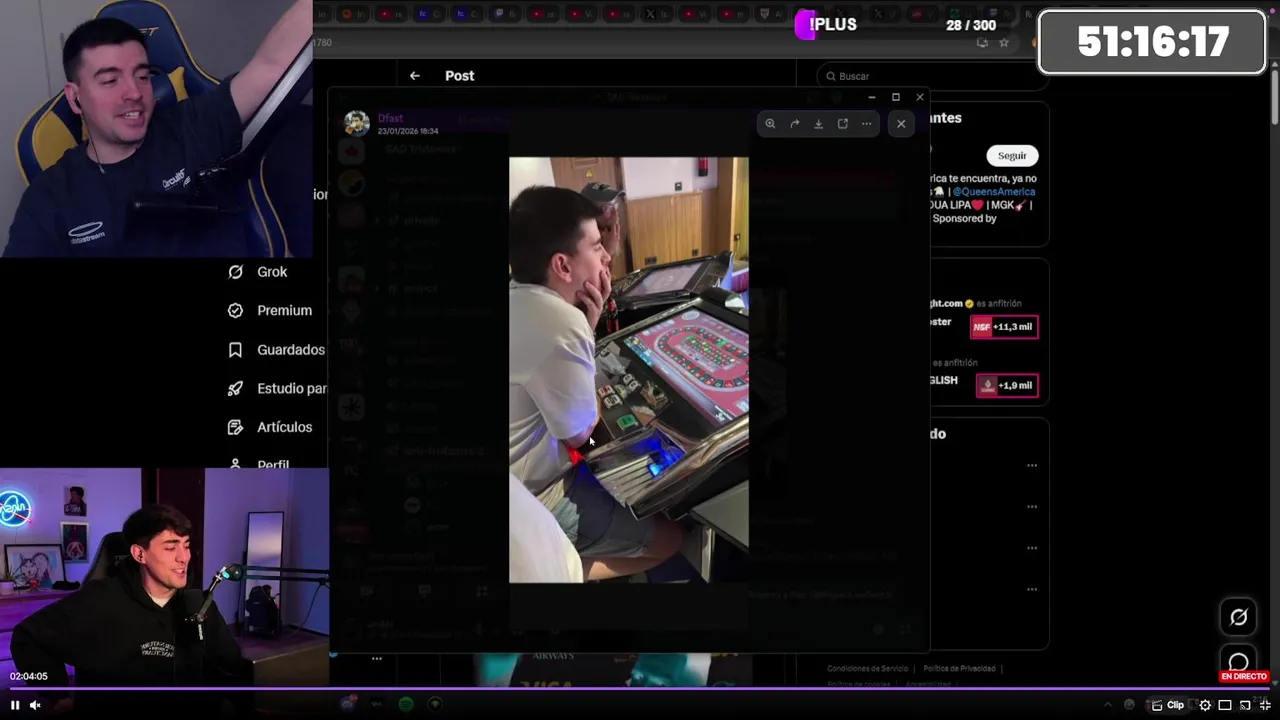Forward the image with arrow icon

(794, 124)
